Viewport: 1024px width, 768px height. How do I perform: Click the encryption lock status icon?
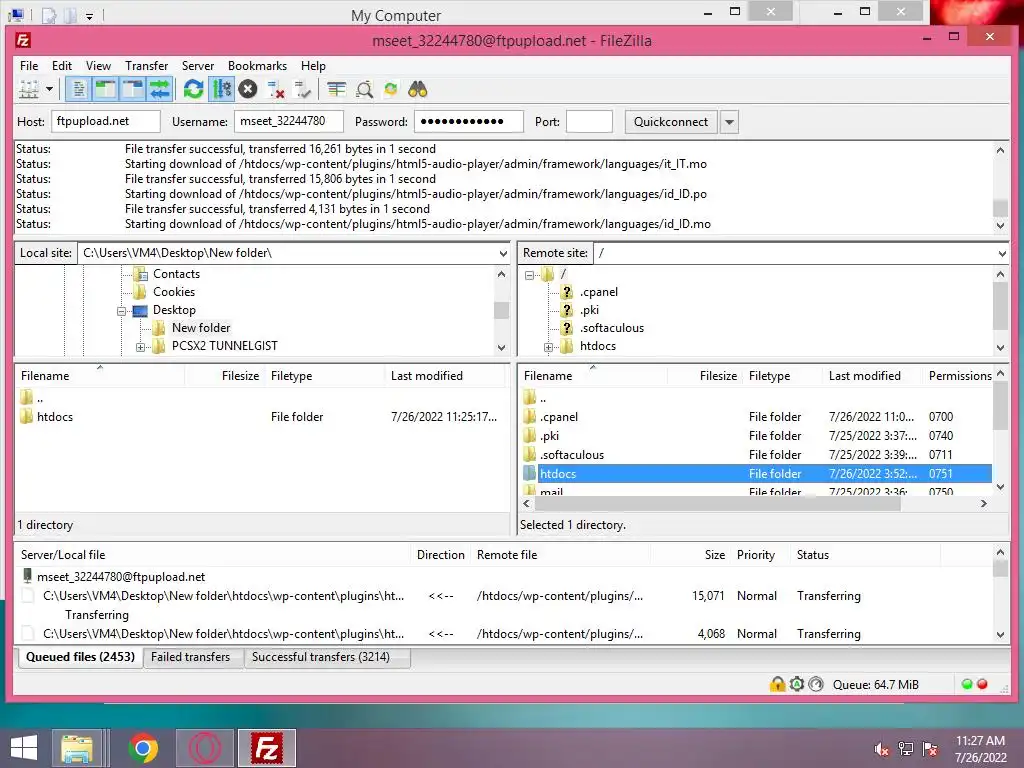pyautogui.click(x=777, y=684)
